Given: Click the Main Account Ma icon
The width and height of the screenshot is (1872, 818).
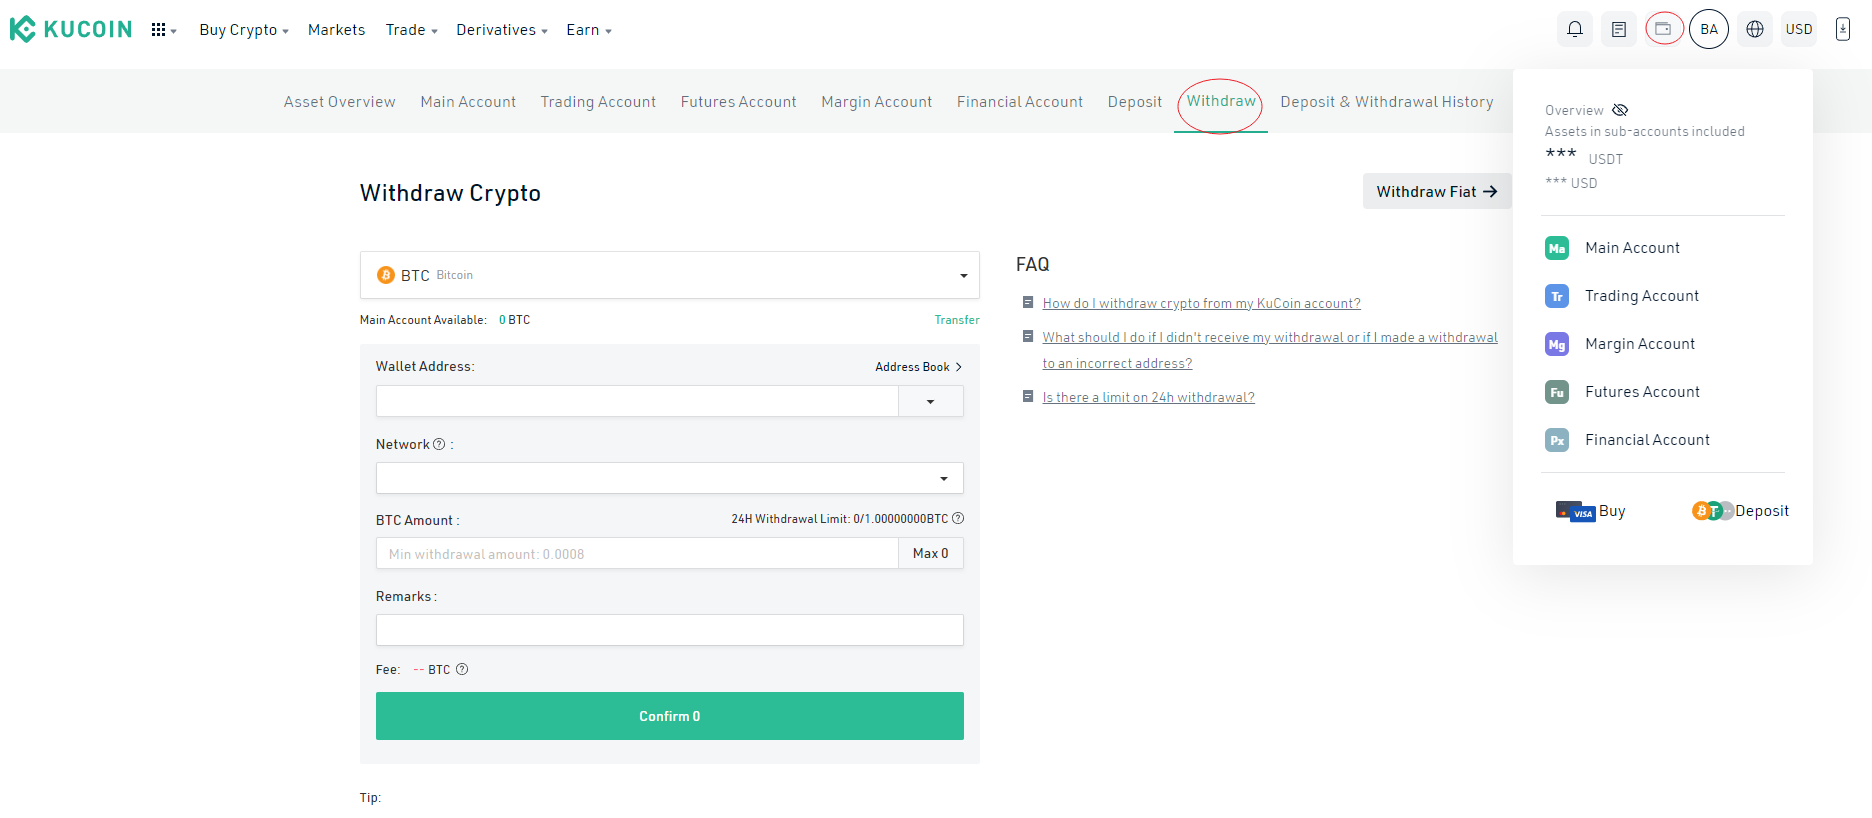Looking at the screenshot, I should [x=1557, y=248].
